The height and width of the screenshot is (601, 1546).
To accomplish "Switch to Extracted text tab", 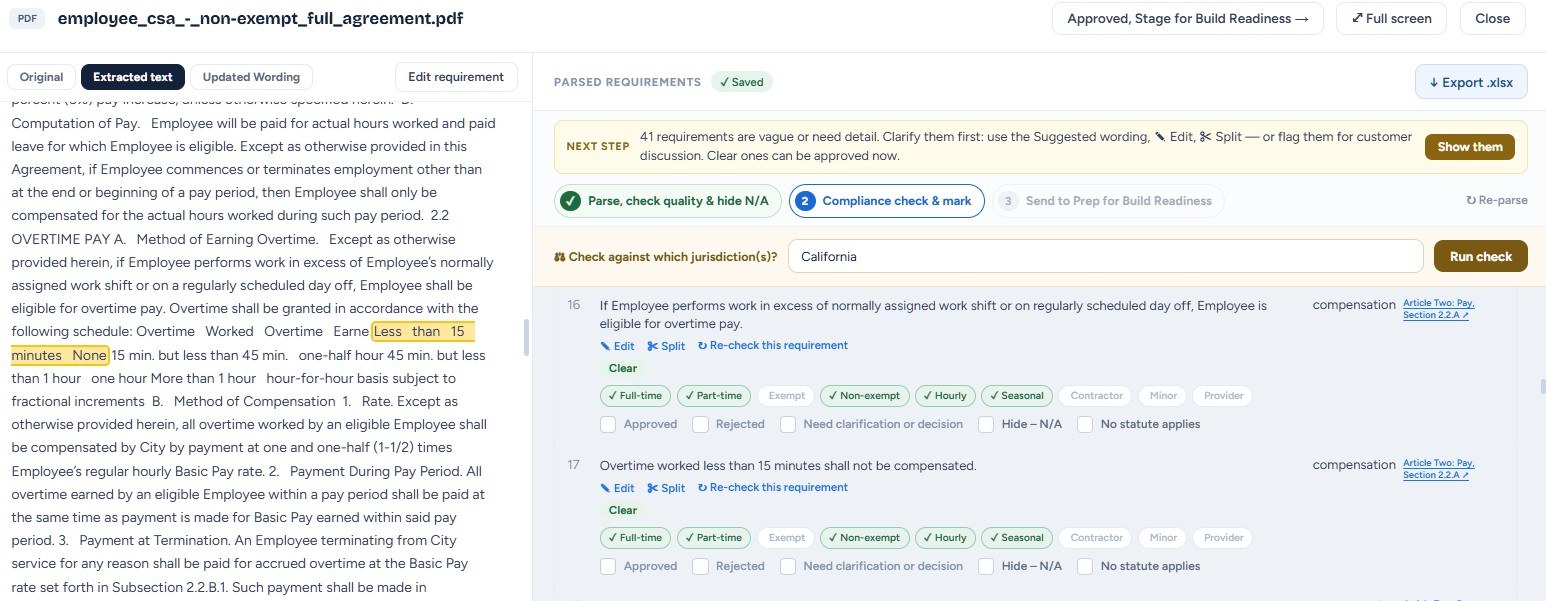I will click(133, 77).
